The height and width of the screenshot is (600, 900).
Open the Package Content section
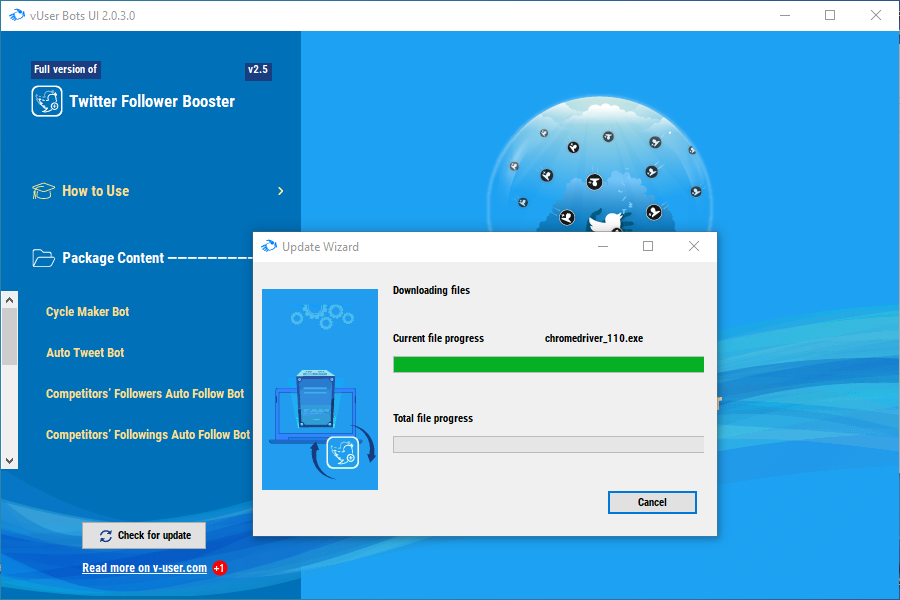(113, 258)
